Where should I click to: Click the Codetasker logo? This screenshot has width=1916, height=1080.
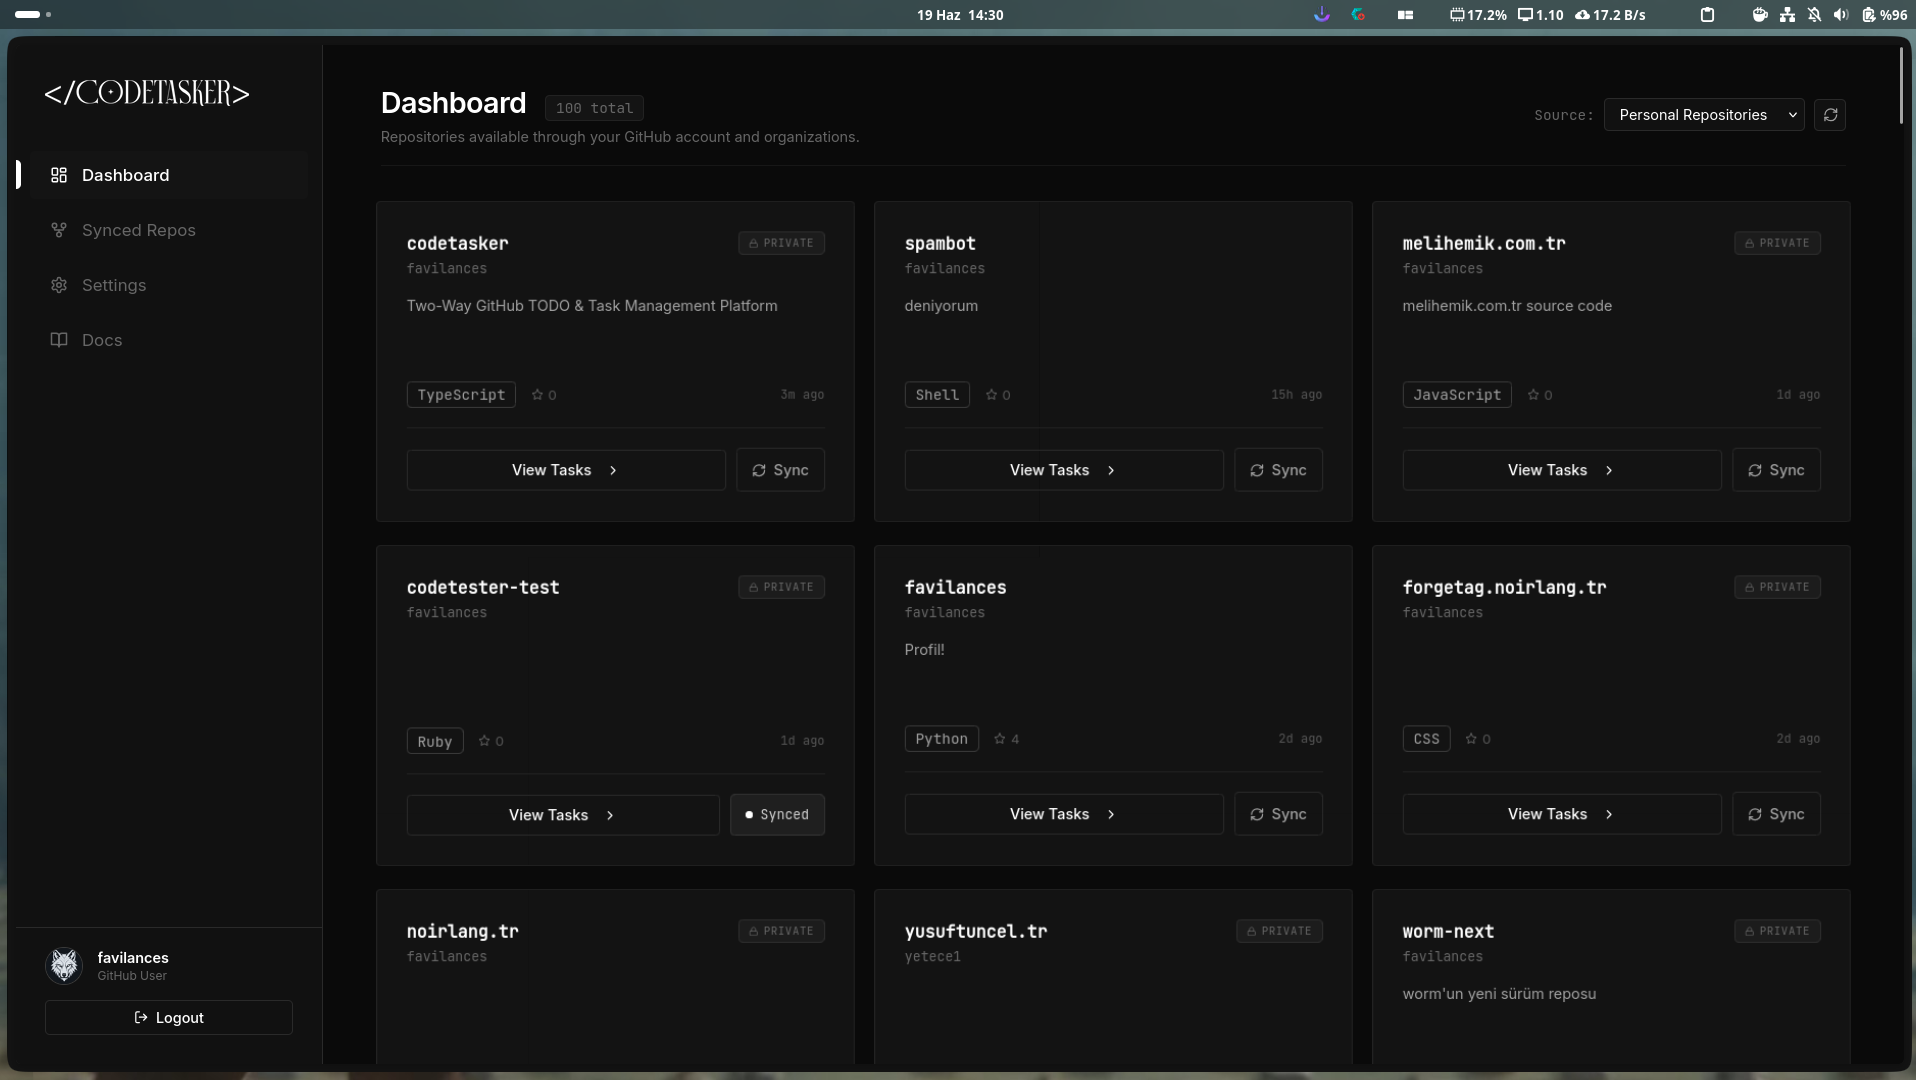point(147,93)
